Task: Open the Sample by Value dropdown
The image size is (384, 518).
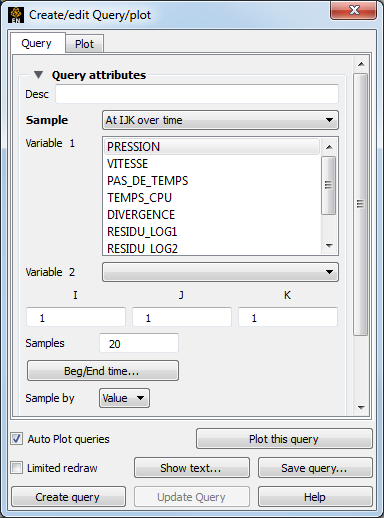Action: click(x=124, y=398)
